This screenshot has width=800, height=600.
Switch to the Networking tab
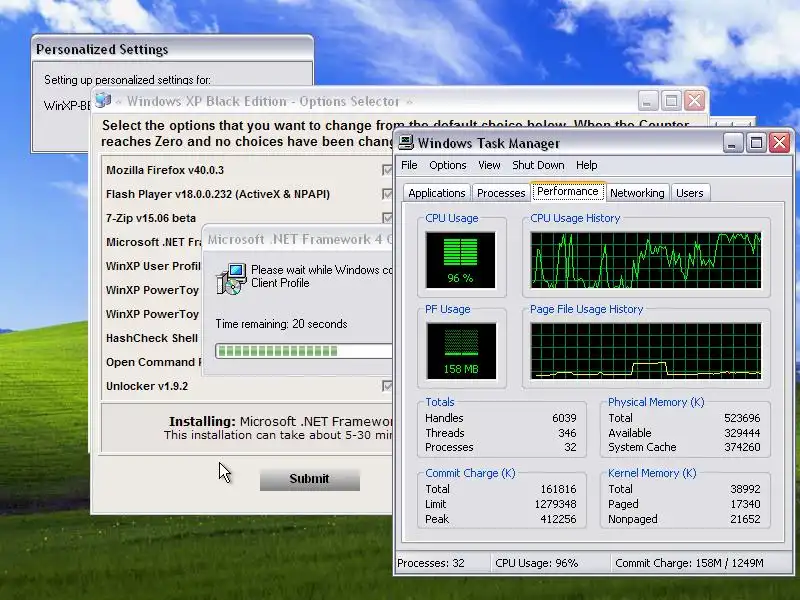(x=637, y=193)
